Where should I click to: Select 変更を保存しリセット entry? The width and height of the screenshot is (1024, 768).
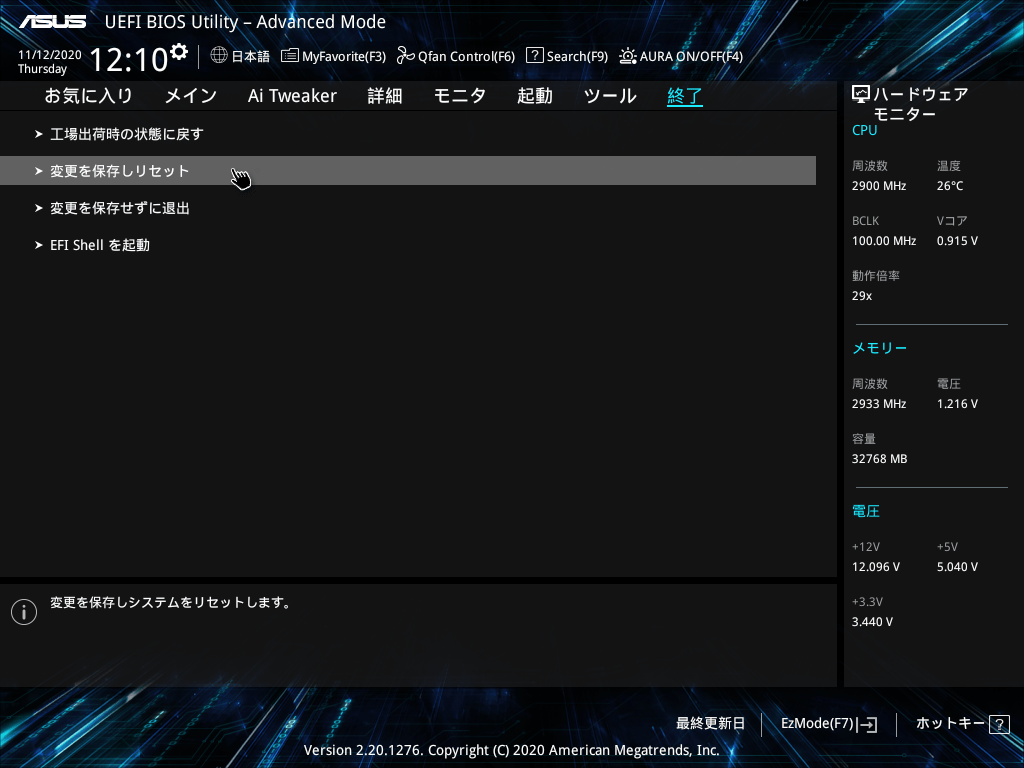tap(119, 171)
